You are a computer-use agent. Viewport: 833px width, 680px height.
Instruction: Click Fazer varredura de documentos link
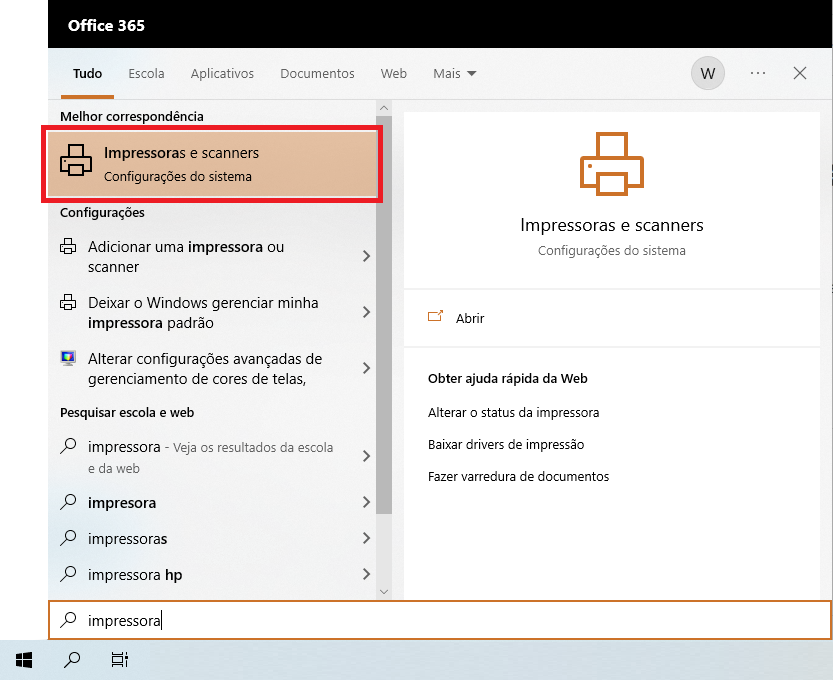pyautogui.click(x=518, y=476)
